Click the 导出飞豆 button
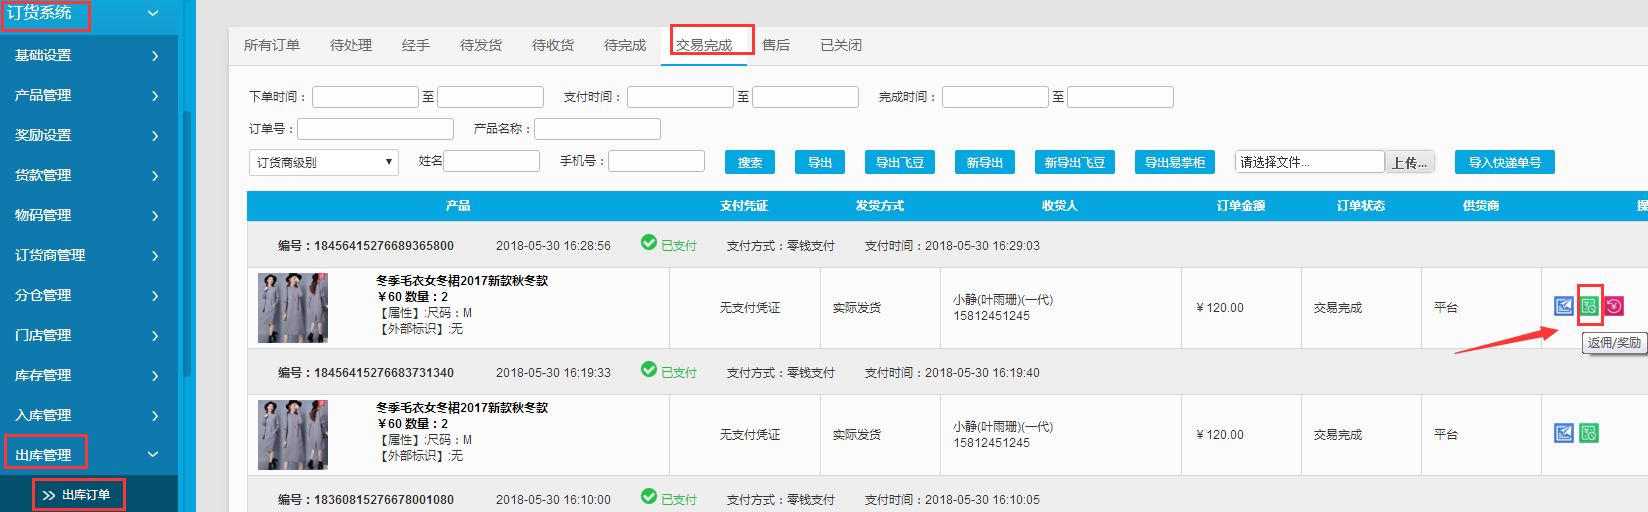Screen dimensions: 1648x512 tap(900, 162)
